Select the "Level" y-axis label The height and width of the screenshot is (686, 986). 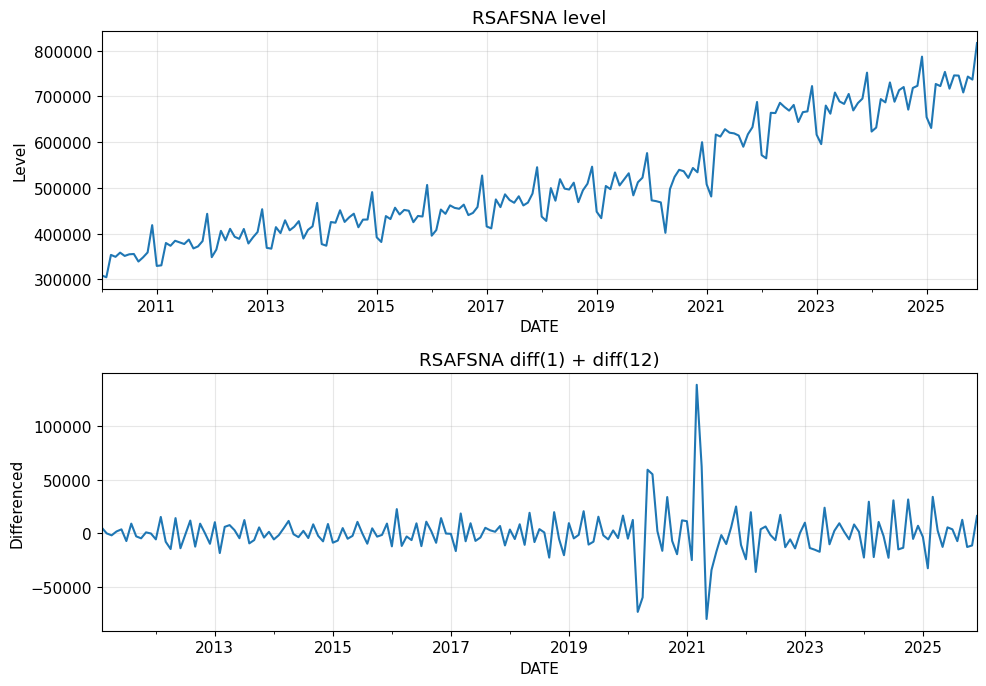pos(20,160)
